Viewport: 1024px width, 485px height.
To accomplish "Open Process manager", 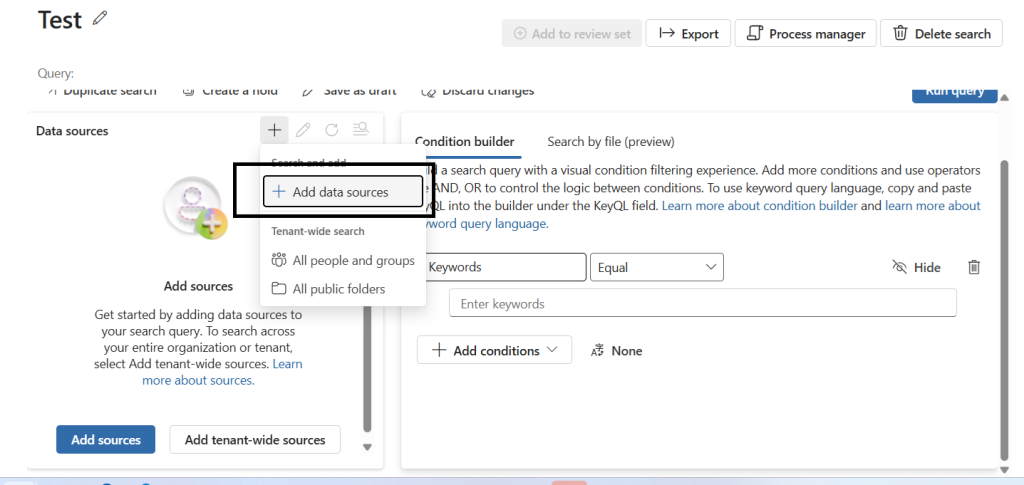I will (x=805, y=33).
